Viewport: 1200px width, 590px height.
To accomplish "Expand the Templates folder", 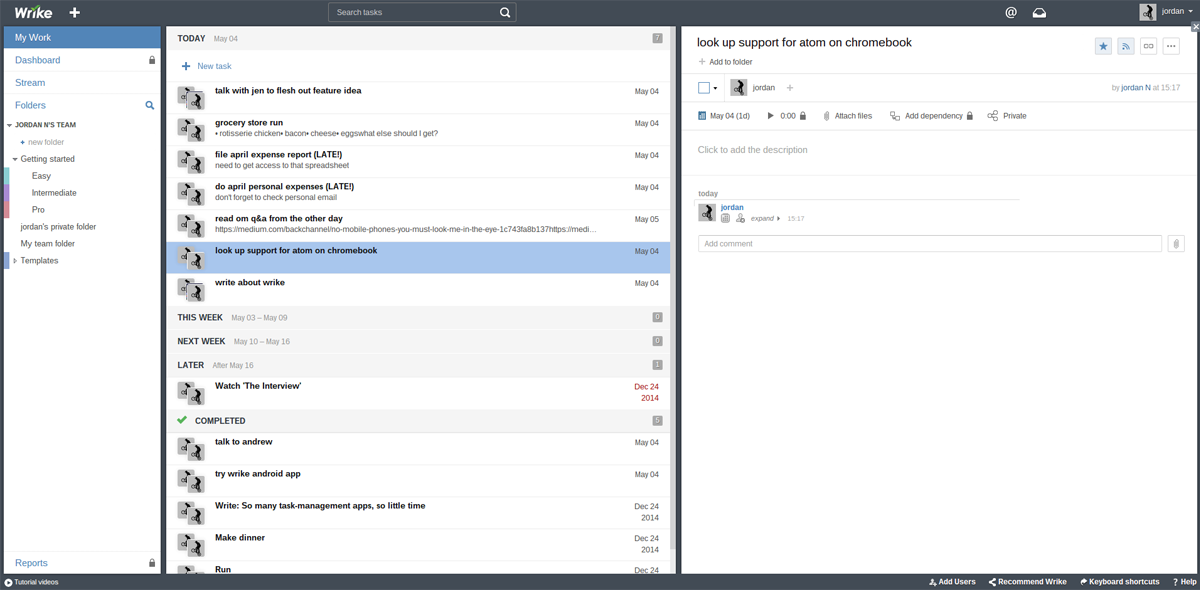I will pos(15,261).
